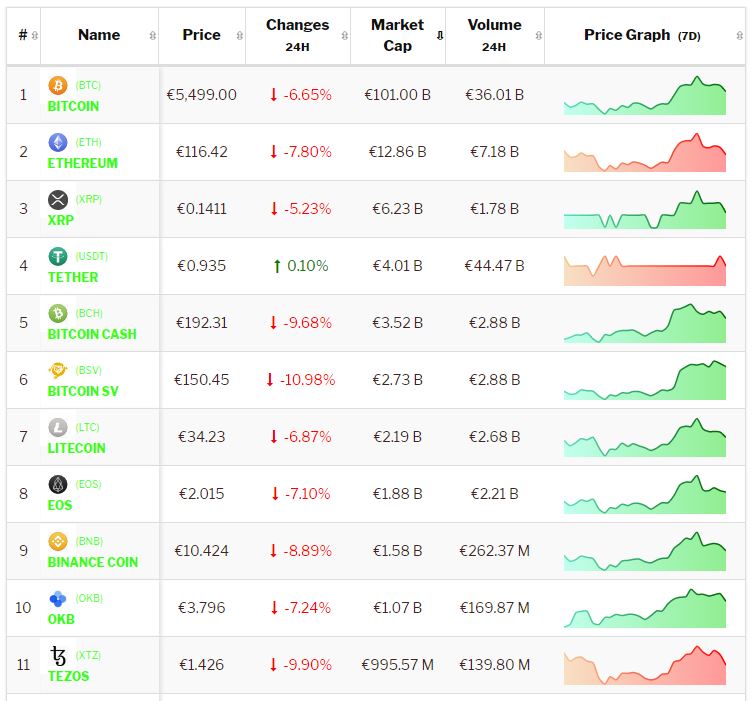Click the Ethereum diamond logo icon

pos(58,143)
